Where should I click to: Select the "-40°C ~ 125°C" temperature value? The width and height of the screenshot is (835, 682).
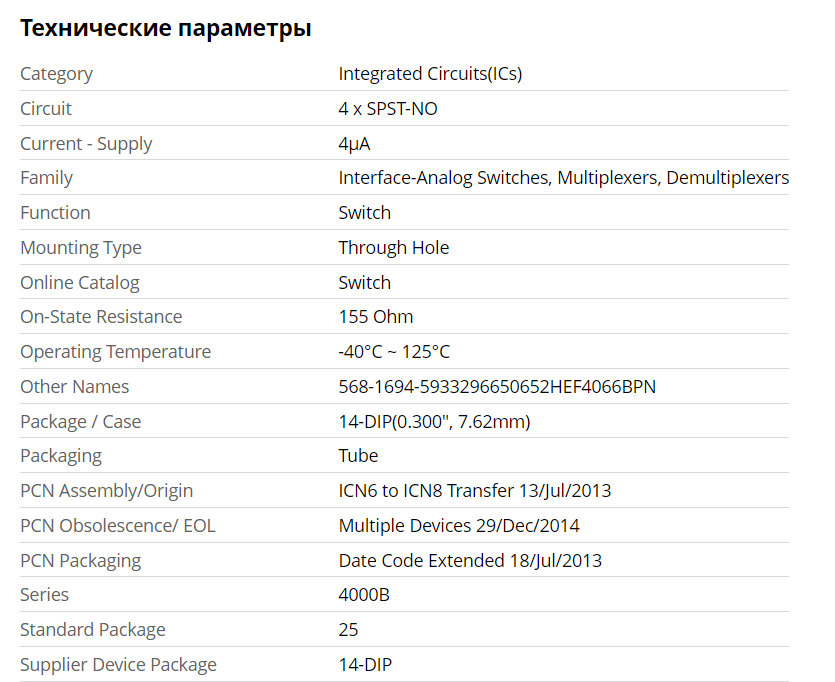tap(394, 352)
